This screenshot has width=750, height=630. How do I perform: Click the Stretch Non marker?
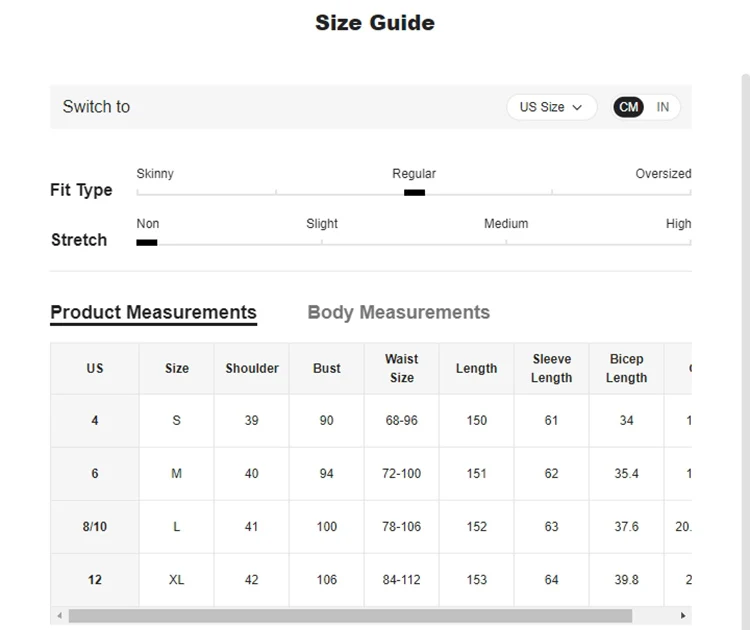(147, 243)
